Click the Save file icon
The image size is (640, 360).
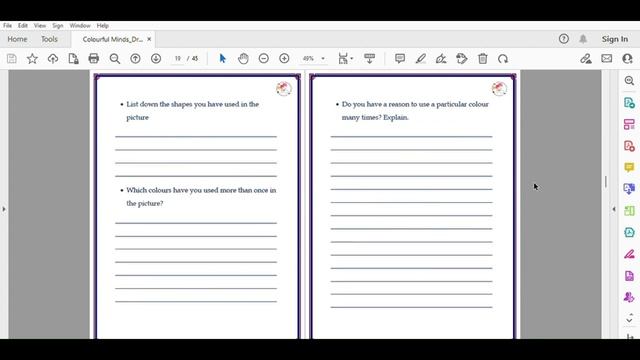click(x=12, y=59)
